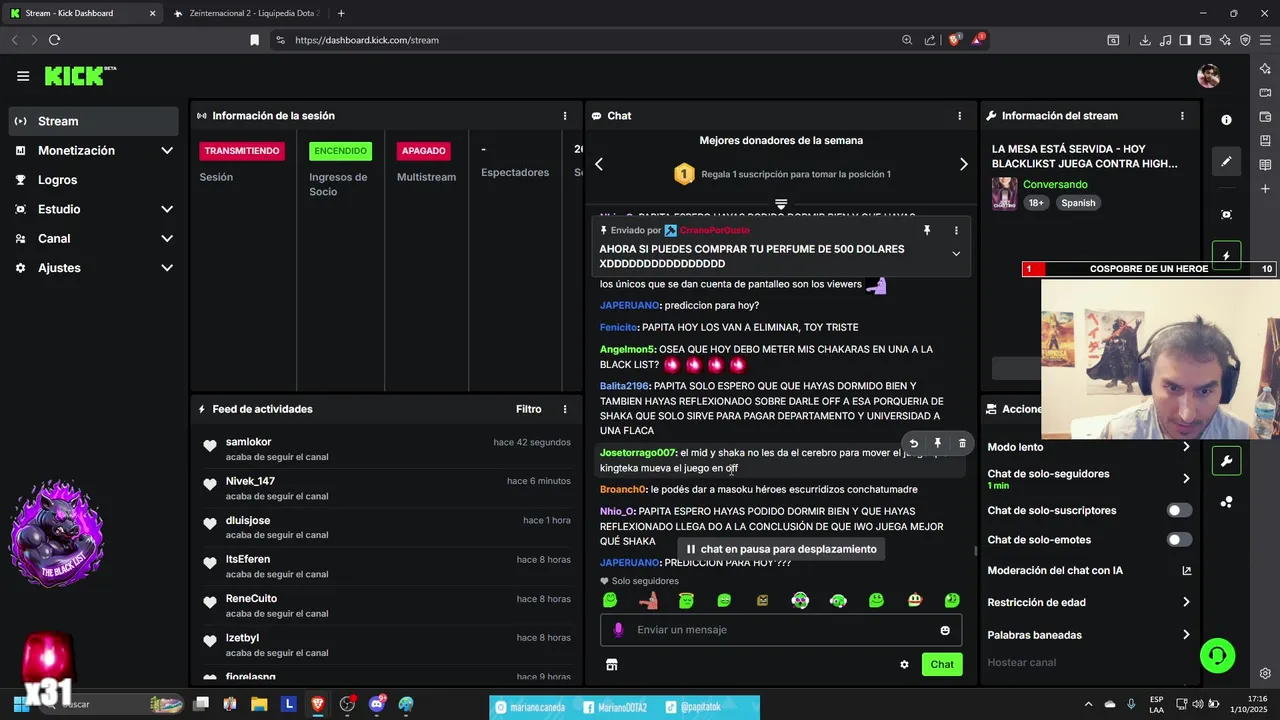Open the user avatar menu at top right
1280x720 pixels.
click(x=1208, y=76)
